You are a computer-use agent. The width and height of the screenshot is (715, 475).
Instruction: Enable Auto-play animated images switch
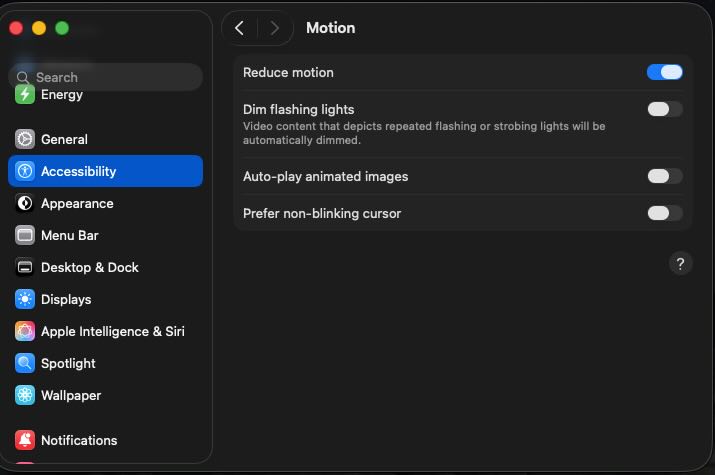tap(664, 176)
